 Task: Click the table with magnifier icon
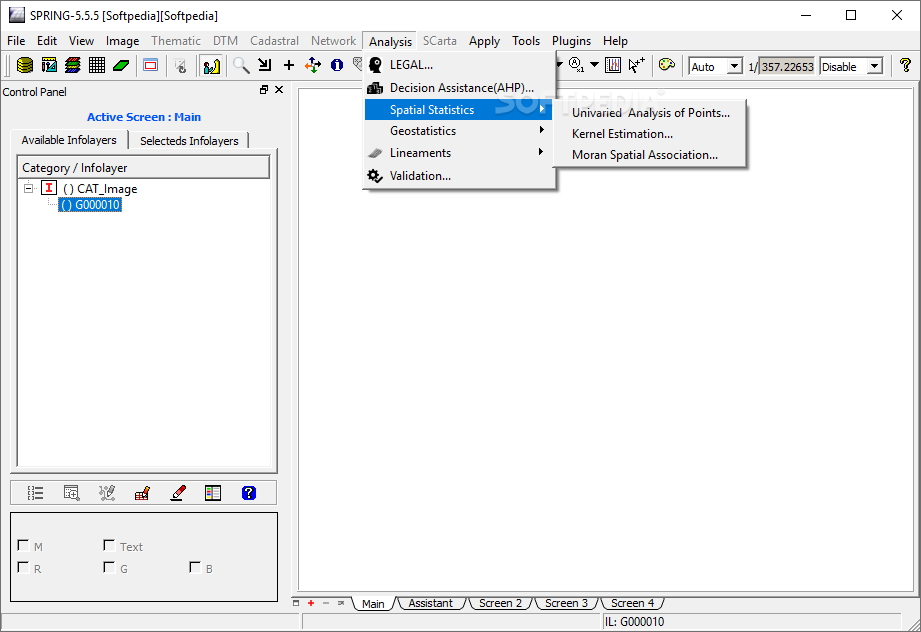(x=71, y=493)
